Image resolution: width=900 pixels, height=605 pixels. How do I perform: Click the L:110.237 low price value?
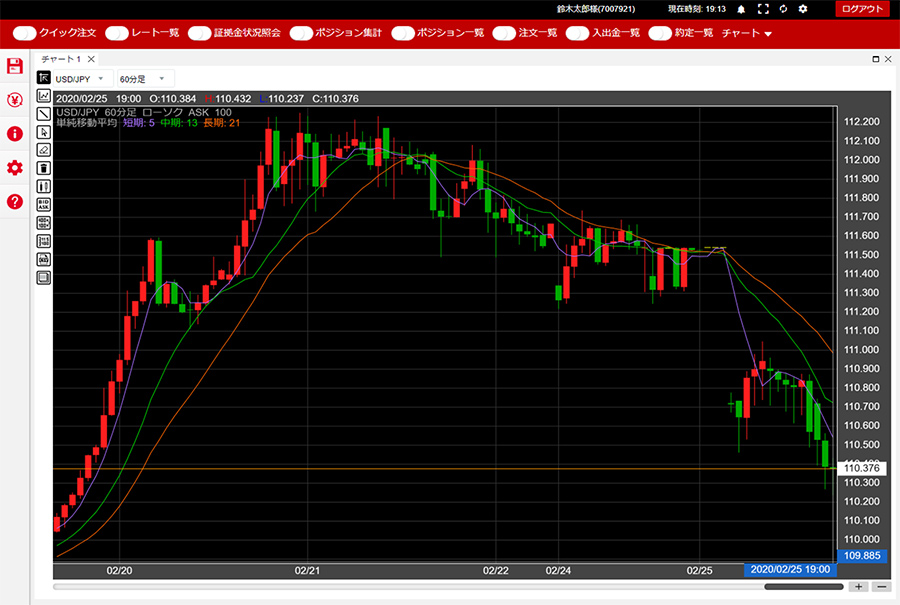click(281, 99)
